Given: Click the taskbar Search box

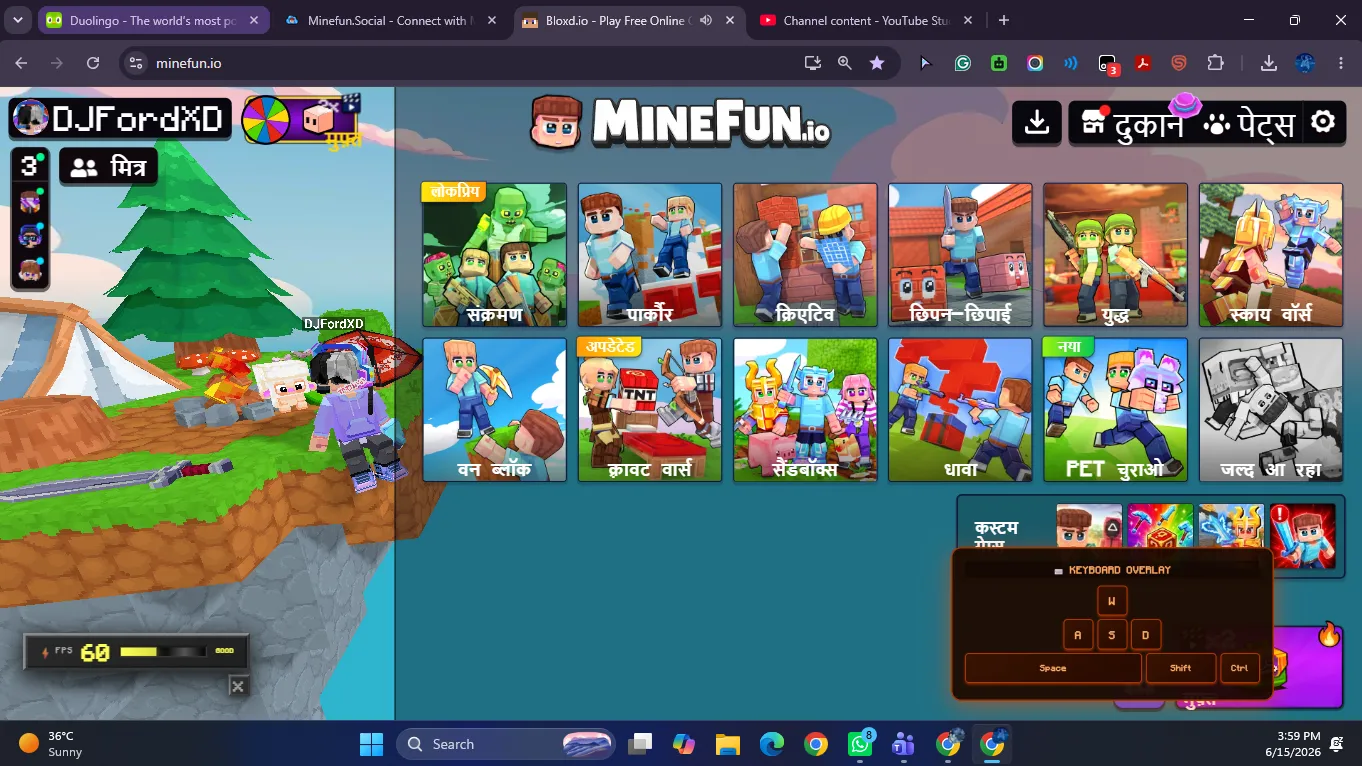Looking at the screenshot, I should click(x=506, y=744).
